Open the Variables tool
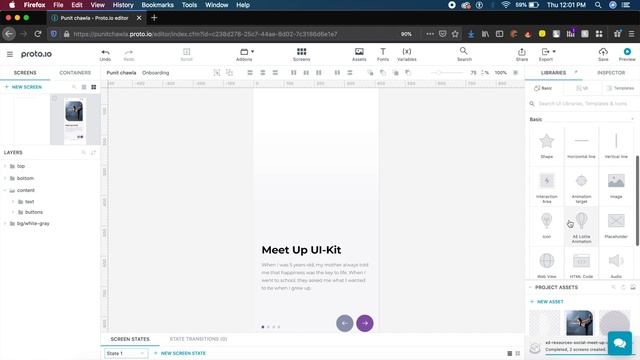 [407, 51]
